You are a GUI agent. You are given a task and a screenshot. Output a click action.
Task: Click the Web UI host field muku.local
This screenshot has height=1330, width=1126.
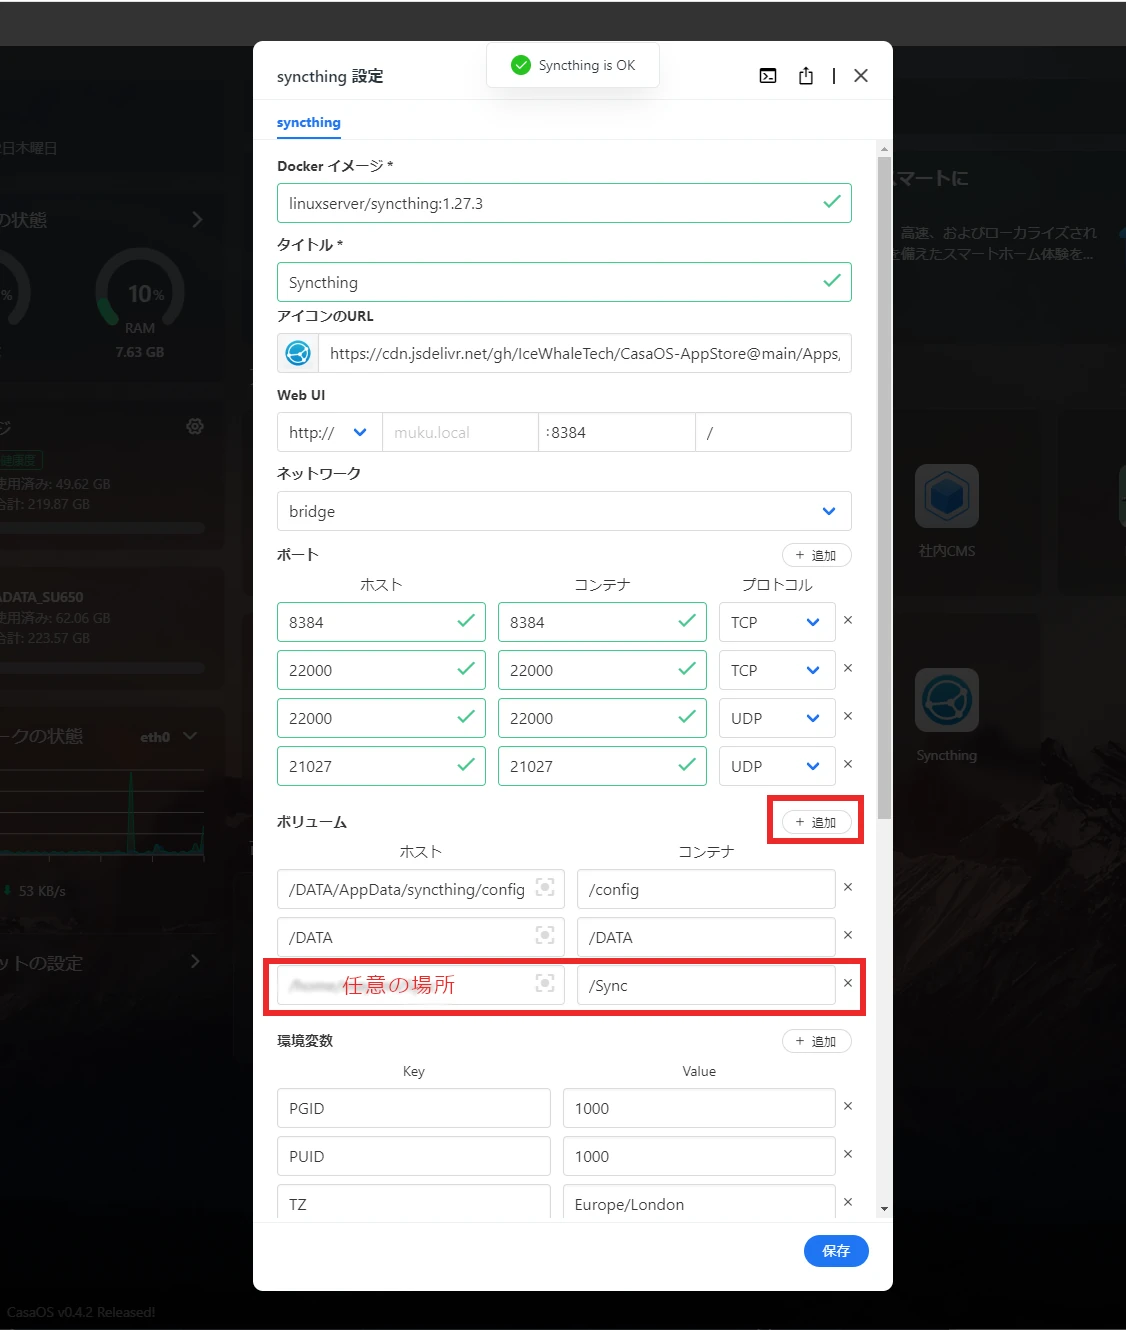point(460,432)
